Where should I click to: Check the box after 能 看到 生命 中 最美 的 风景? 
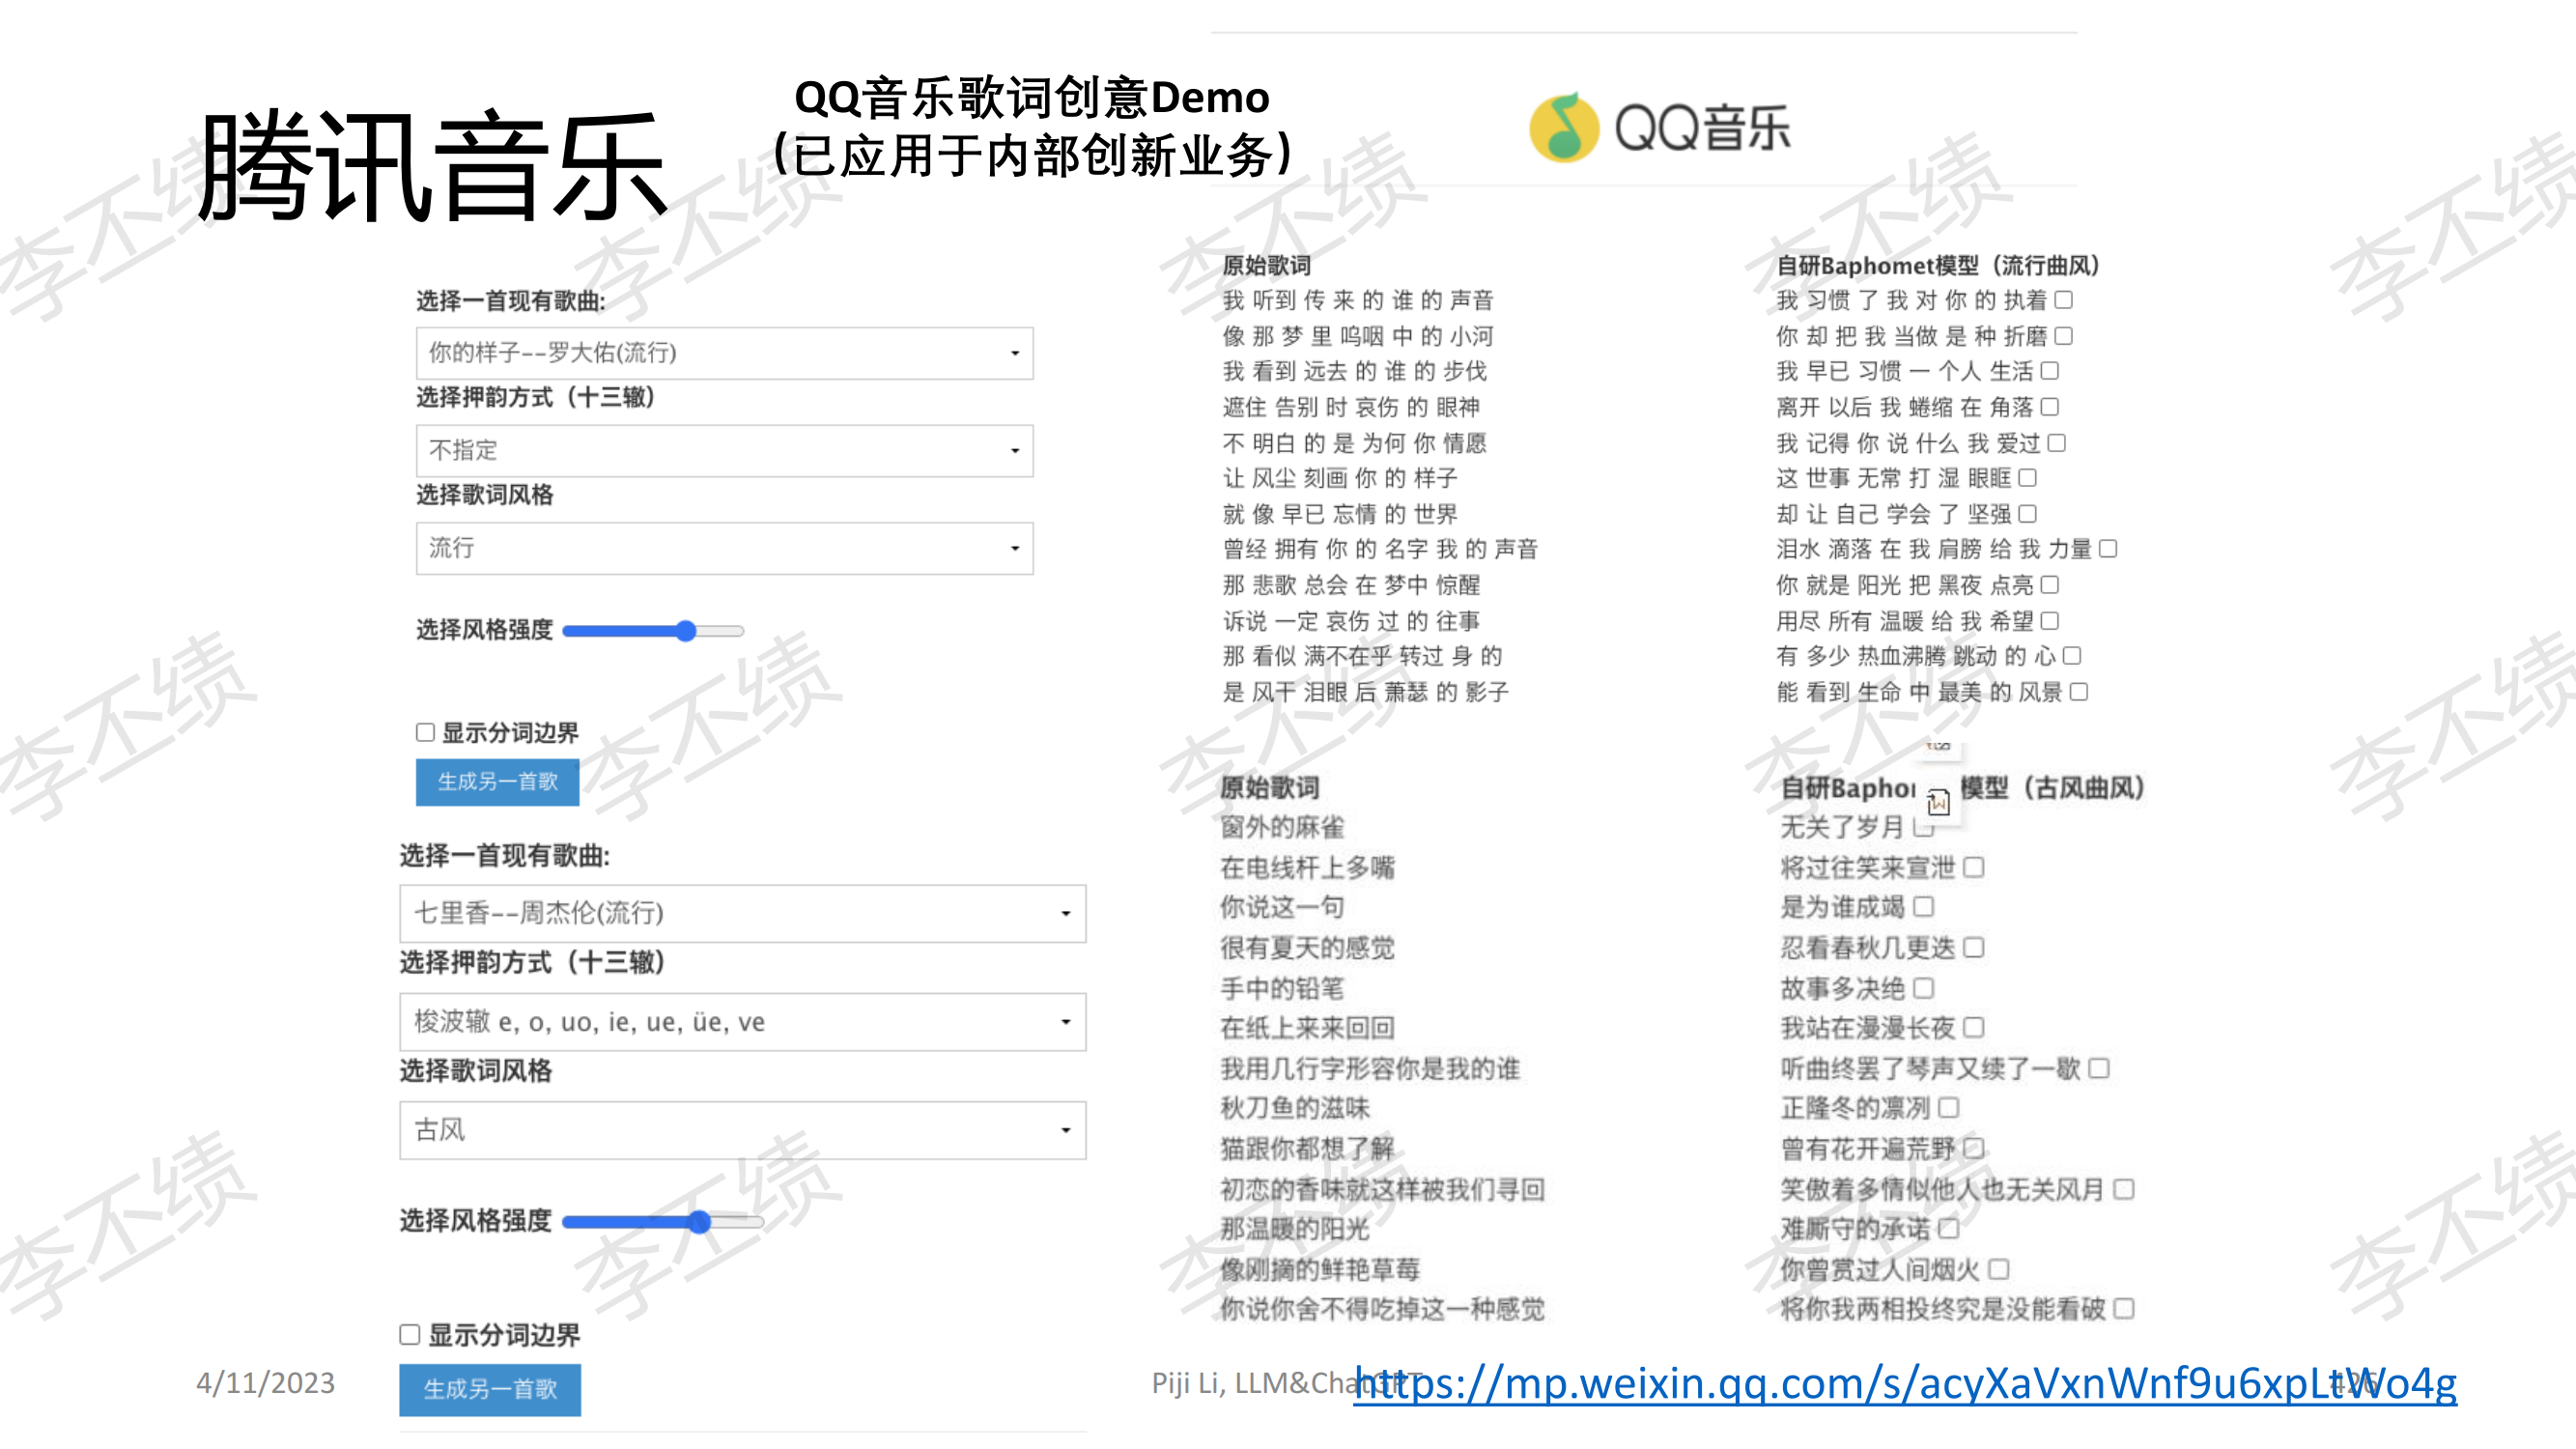point(2078,692)
